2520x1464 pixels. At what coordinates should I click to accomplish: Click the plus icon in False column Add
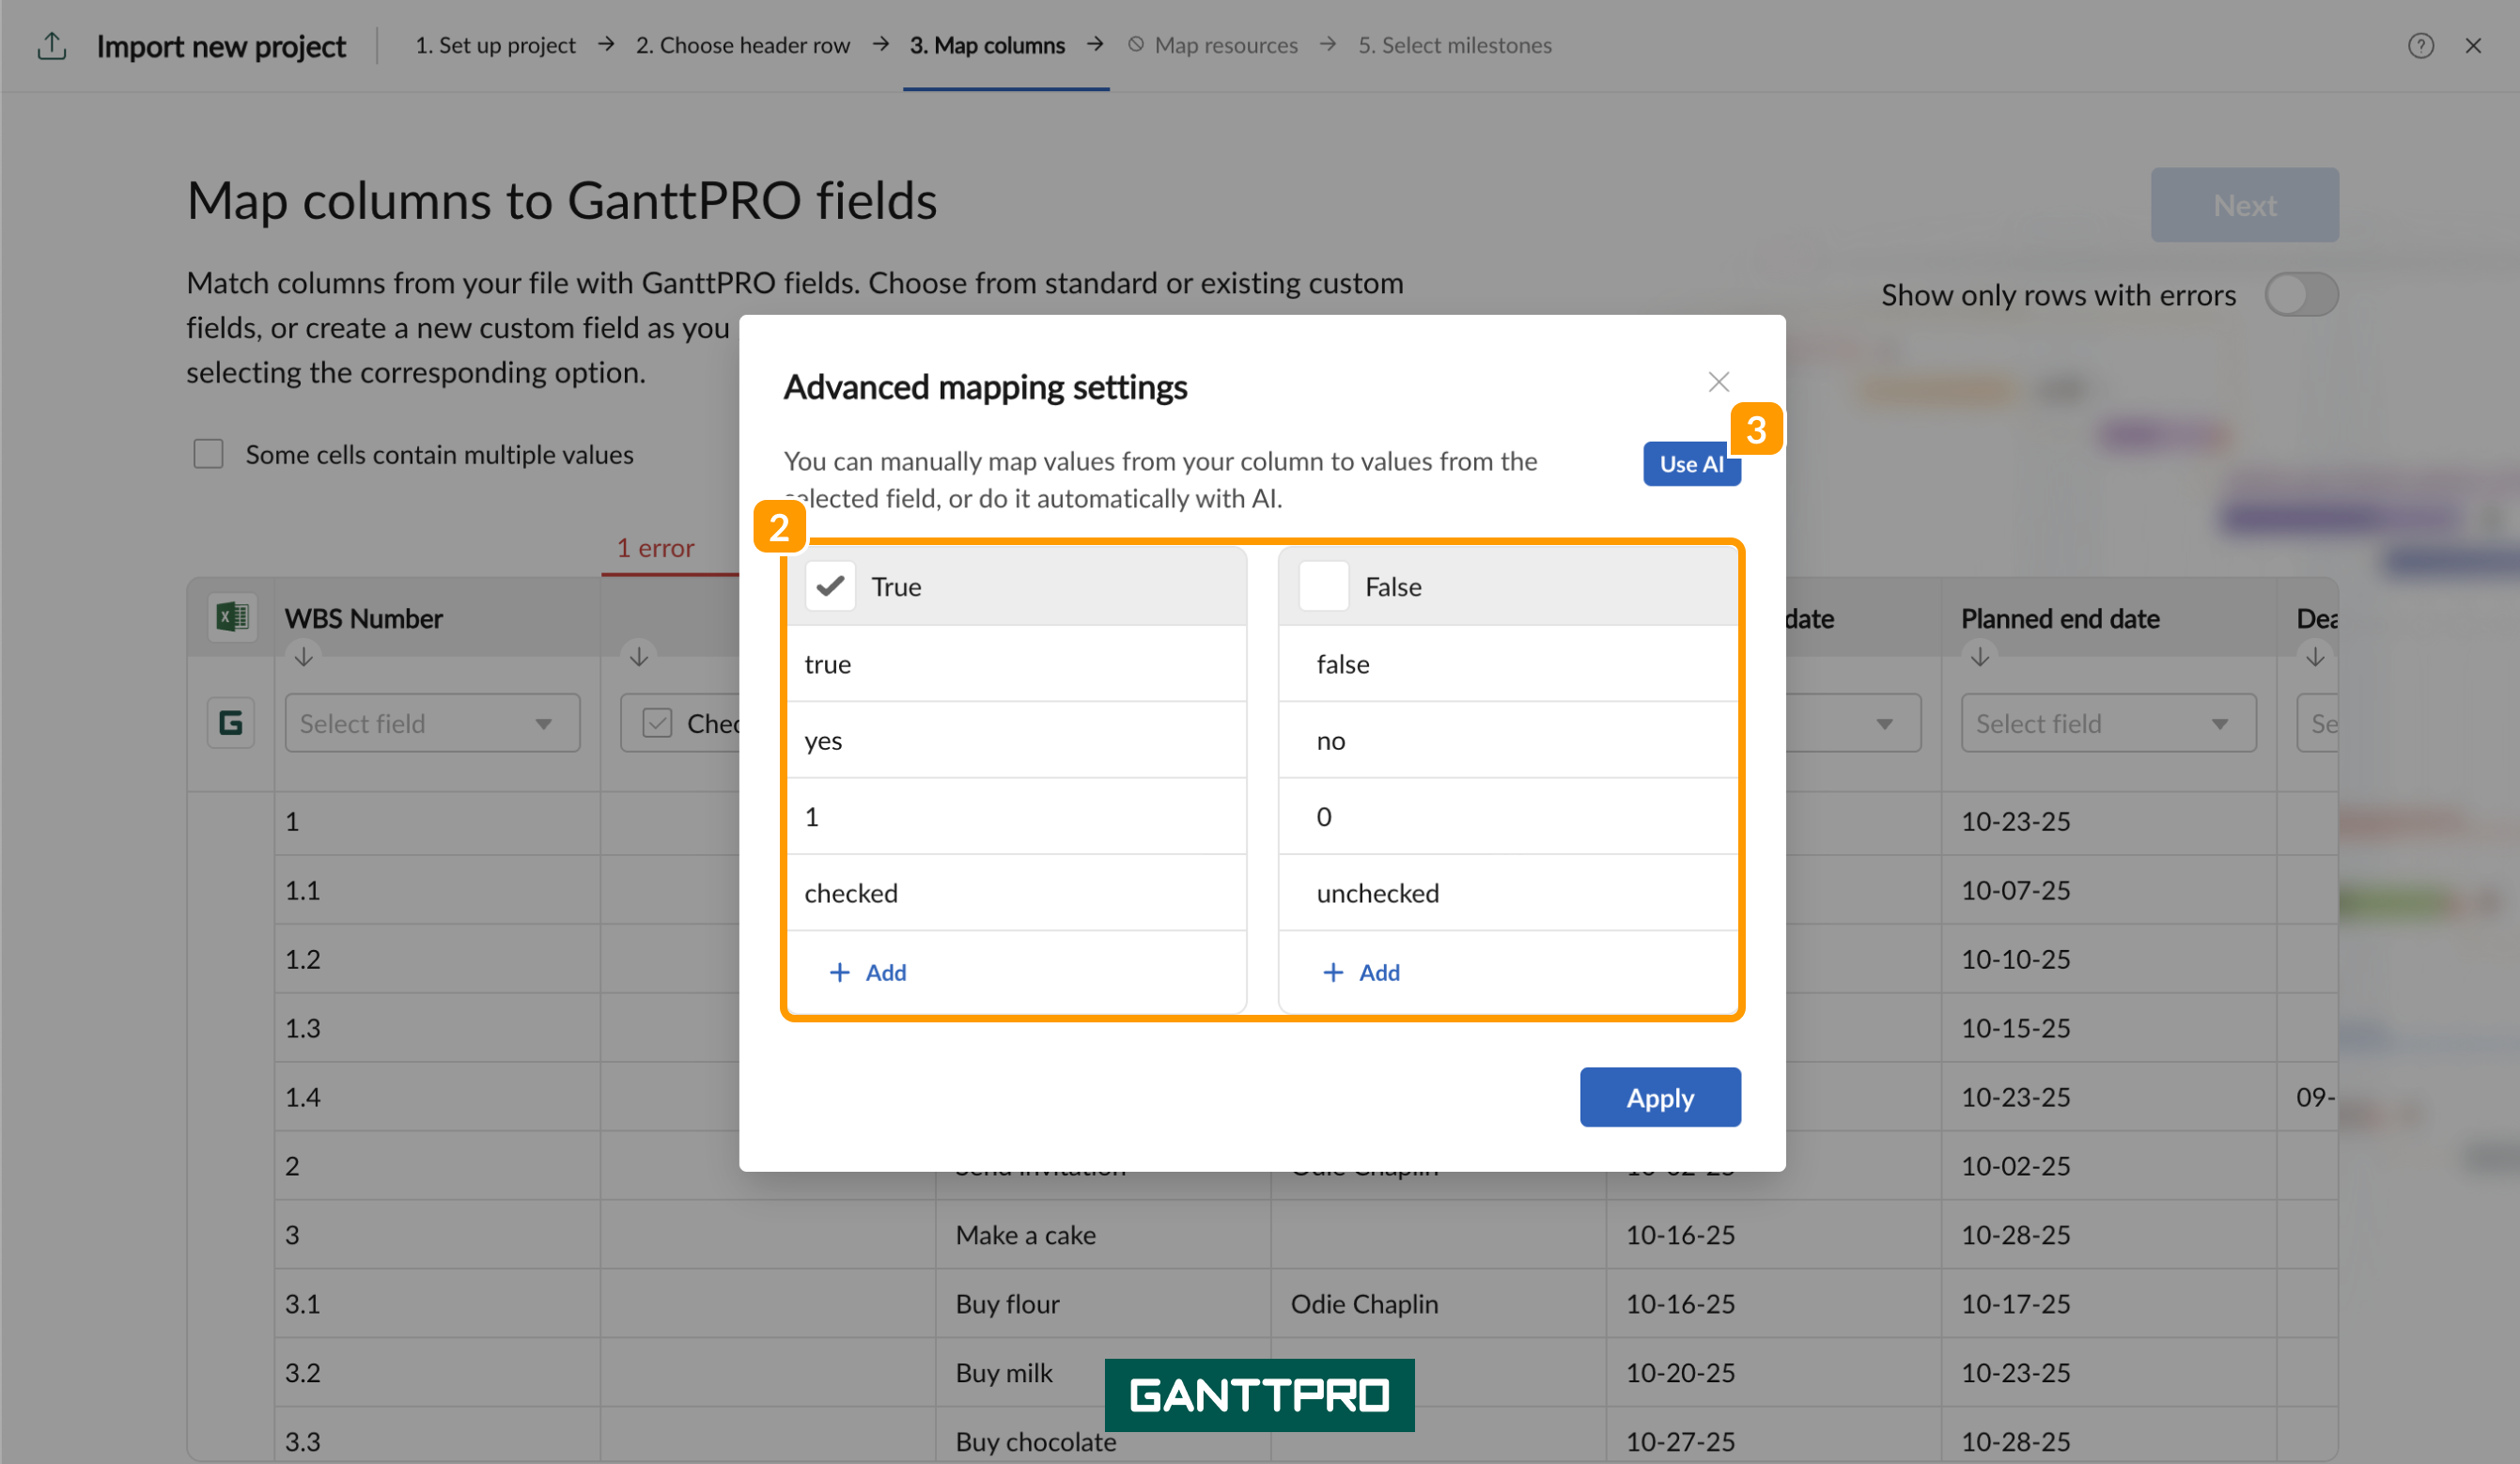click(x=1333, y=972)
